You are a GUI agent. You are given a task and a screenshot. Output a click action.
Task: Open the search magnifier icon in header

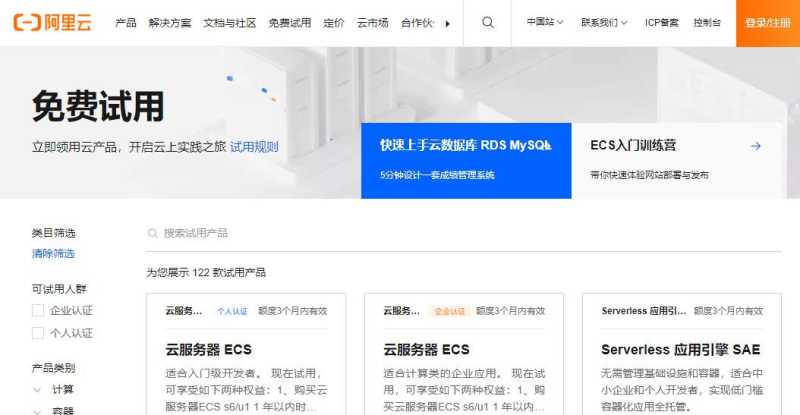(x=488, y=22)
